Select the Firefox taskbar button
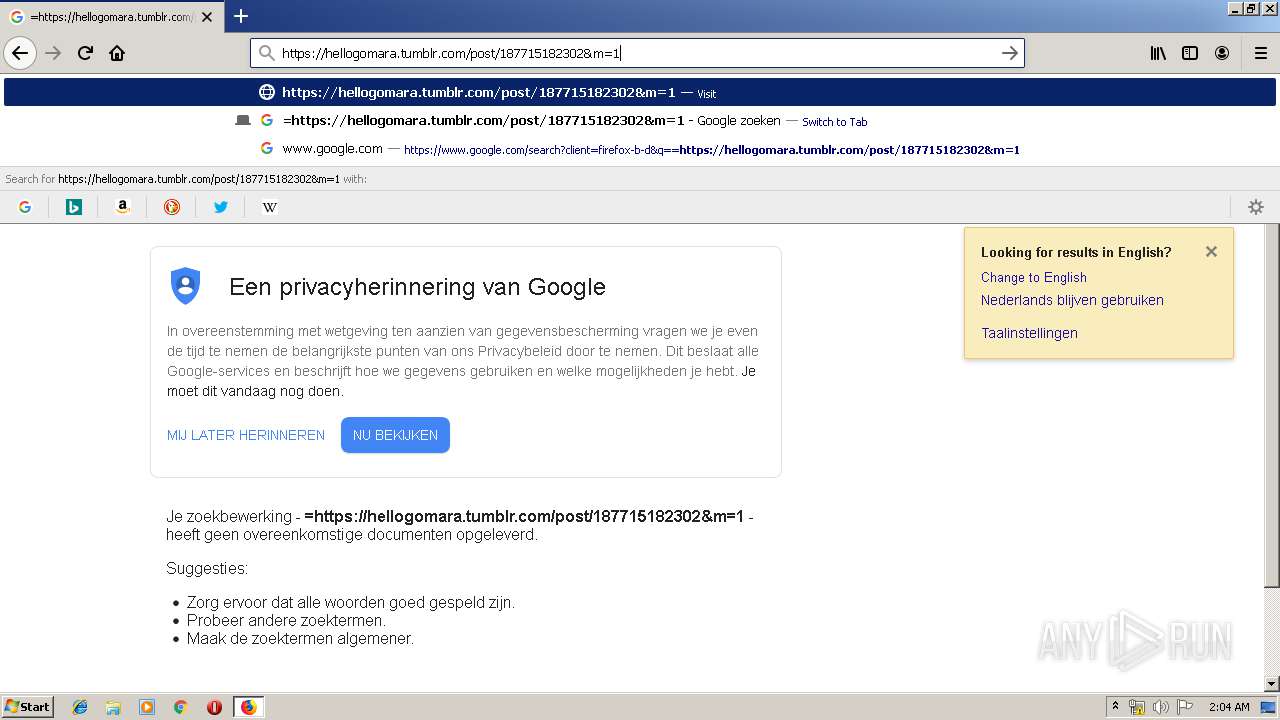 [x=248, y=707]
